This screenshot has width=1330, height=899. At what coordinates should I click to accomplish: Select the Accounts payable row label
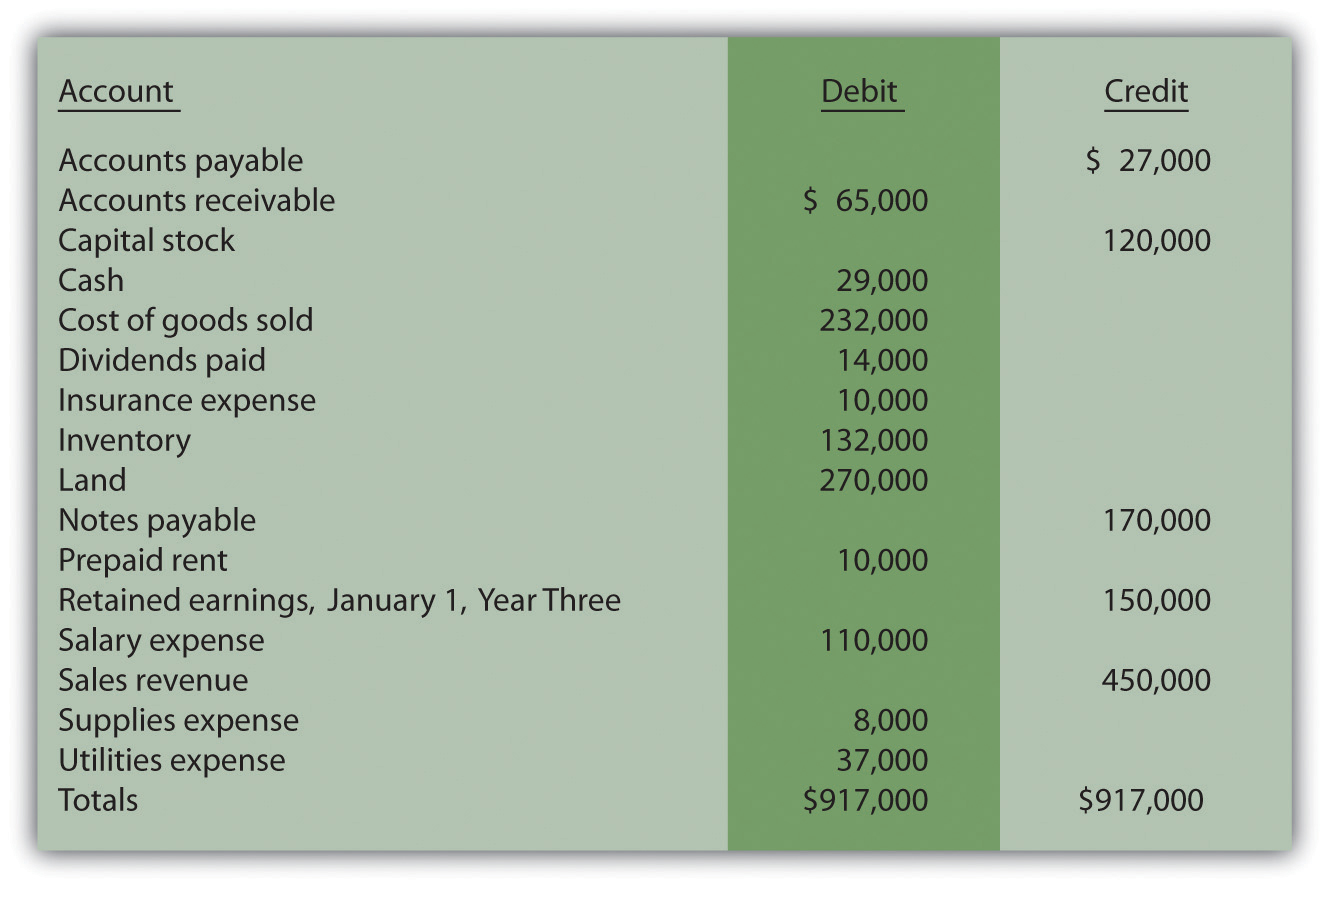click(x=180, y=161)
